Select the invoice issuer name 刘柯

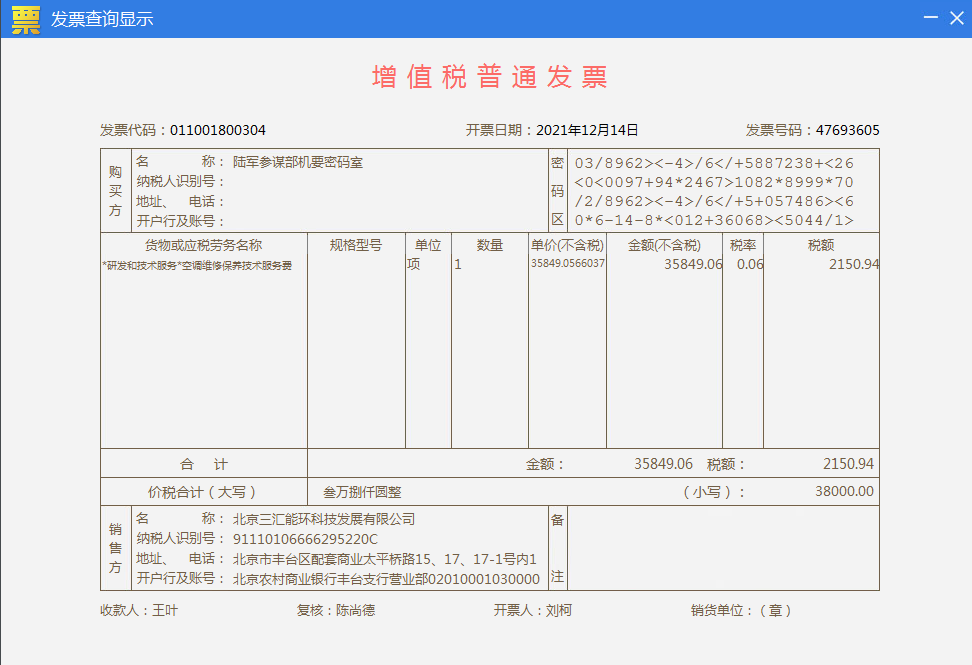558,610
